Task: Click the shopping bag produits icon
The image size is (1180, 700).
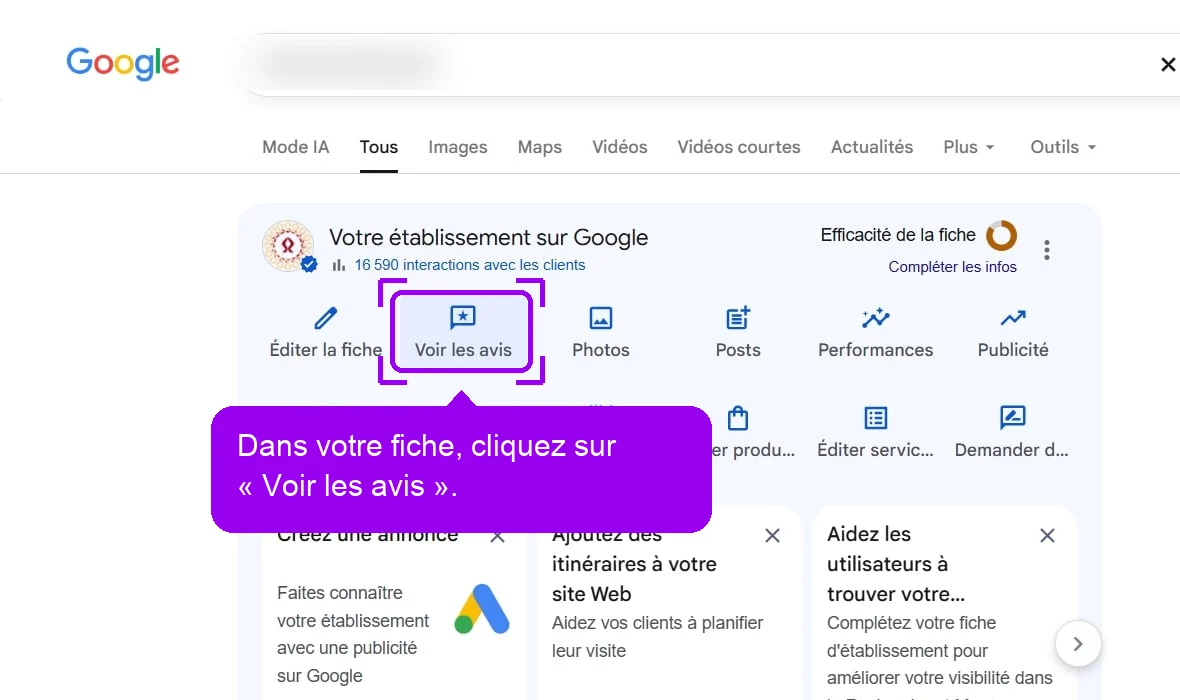Action: (738, 418)
